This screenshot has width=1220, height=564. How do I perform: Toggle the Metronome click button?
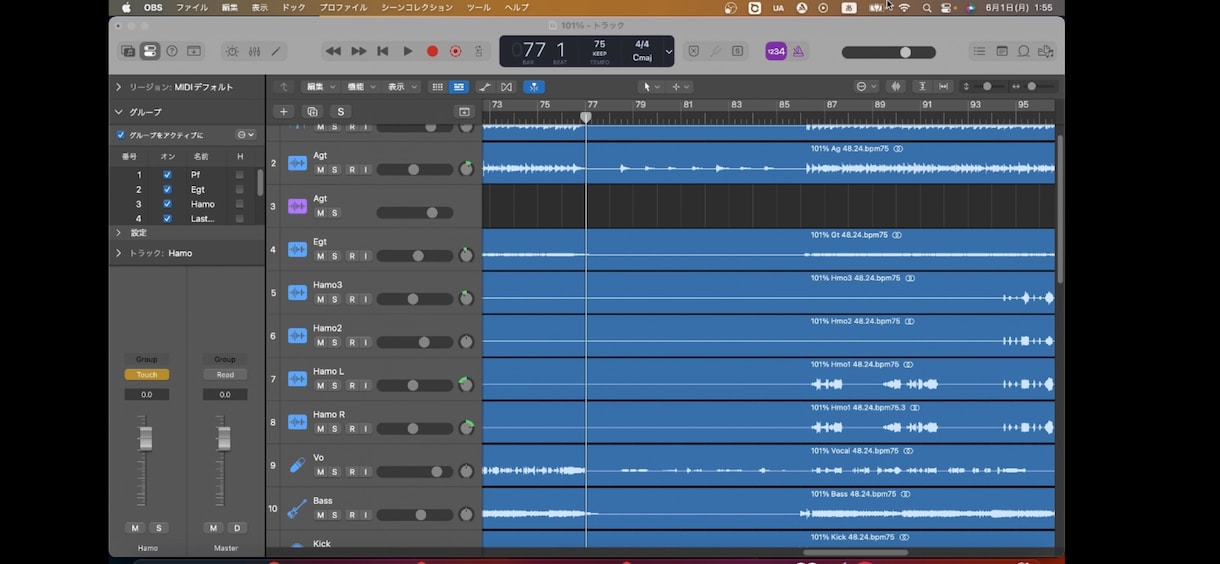(798, 51)
